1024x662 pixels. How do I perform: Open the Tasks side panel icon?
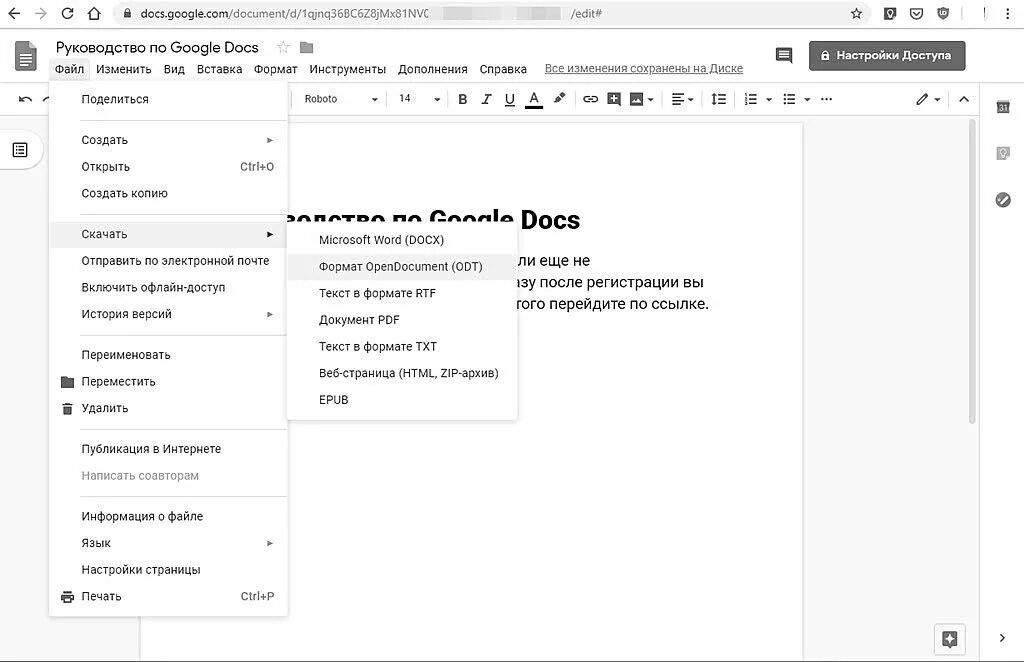coord(1003,200)
